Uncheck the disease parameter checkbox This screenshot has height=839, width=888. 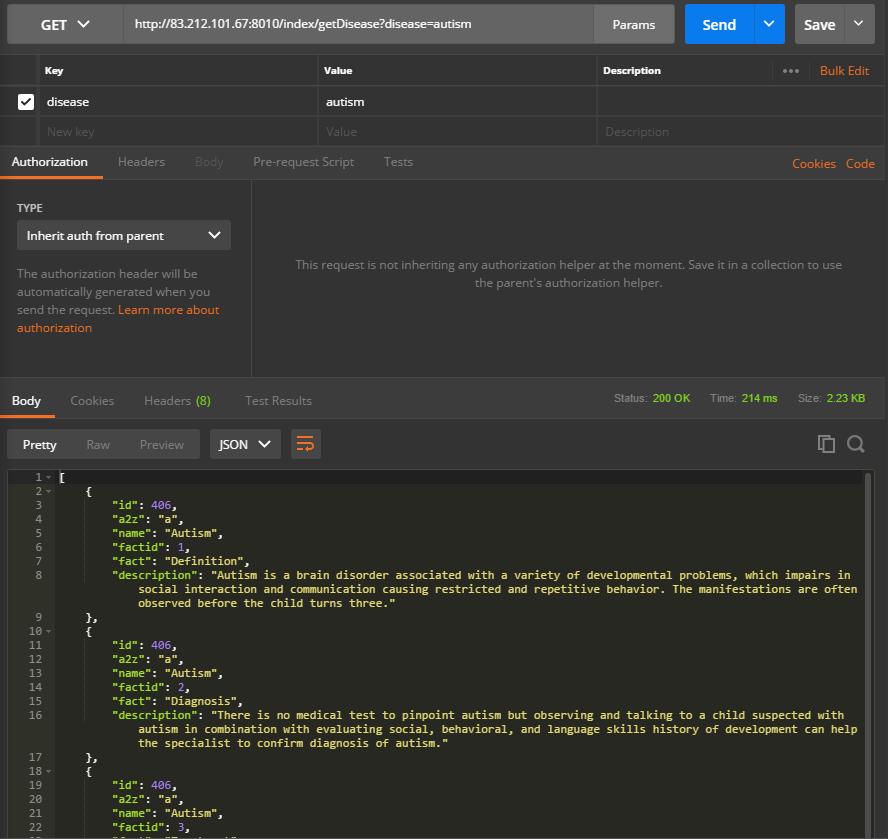coord(26,102)
